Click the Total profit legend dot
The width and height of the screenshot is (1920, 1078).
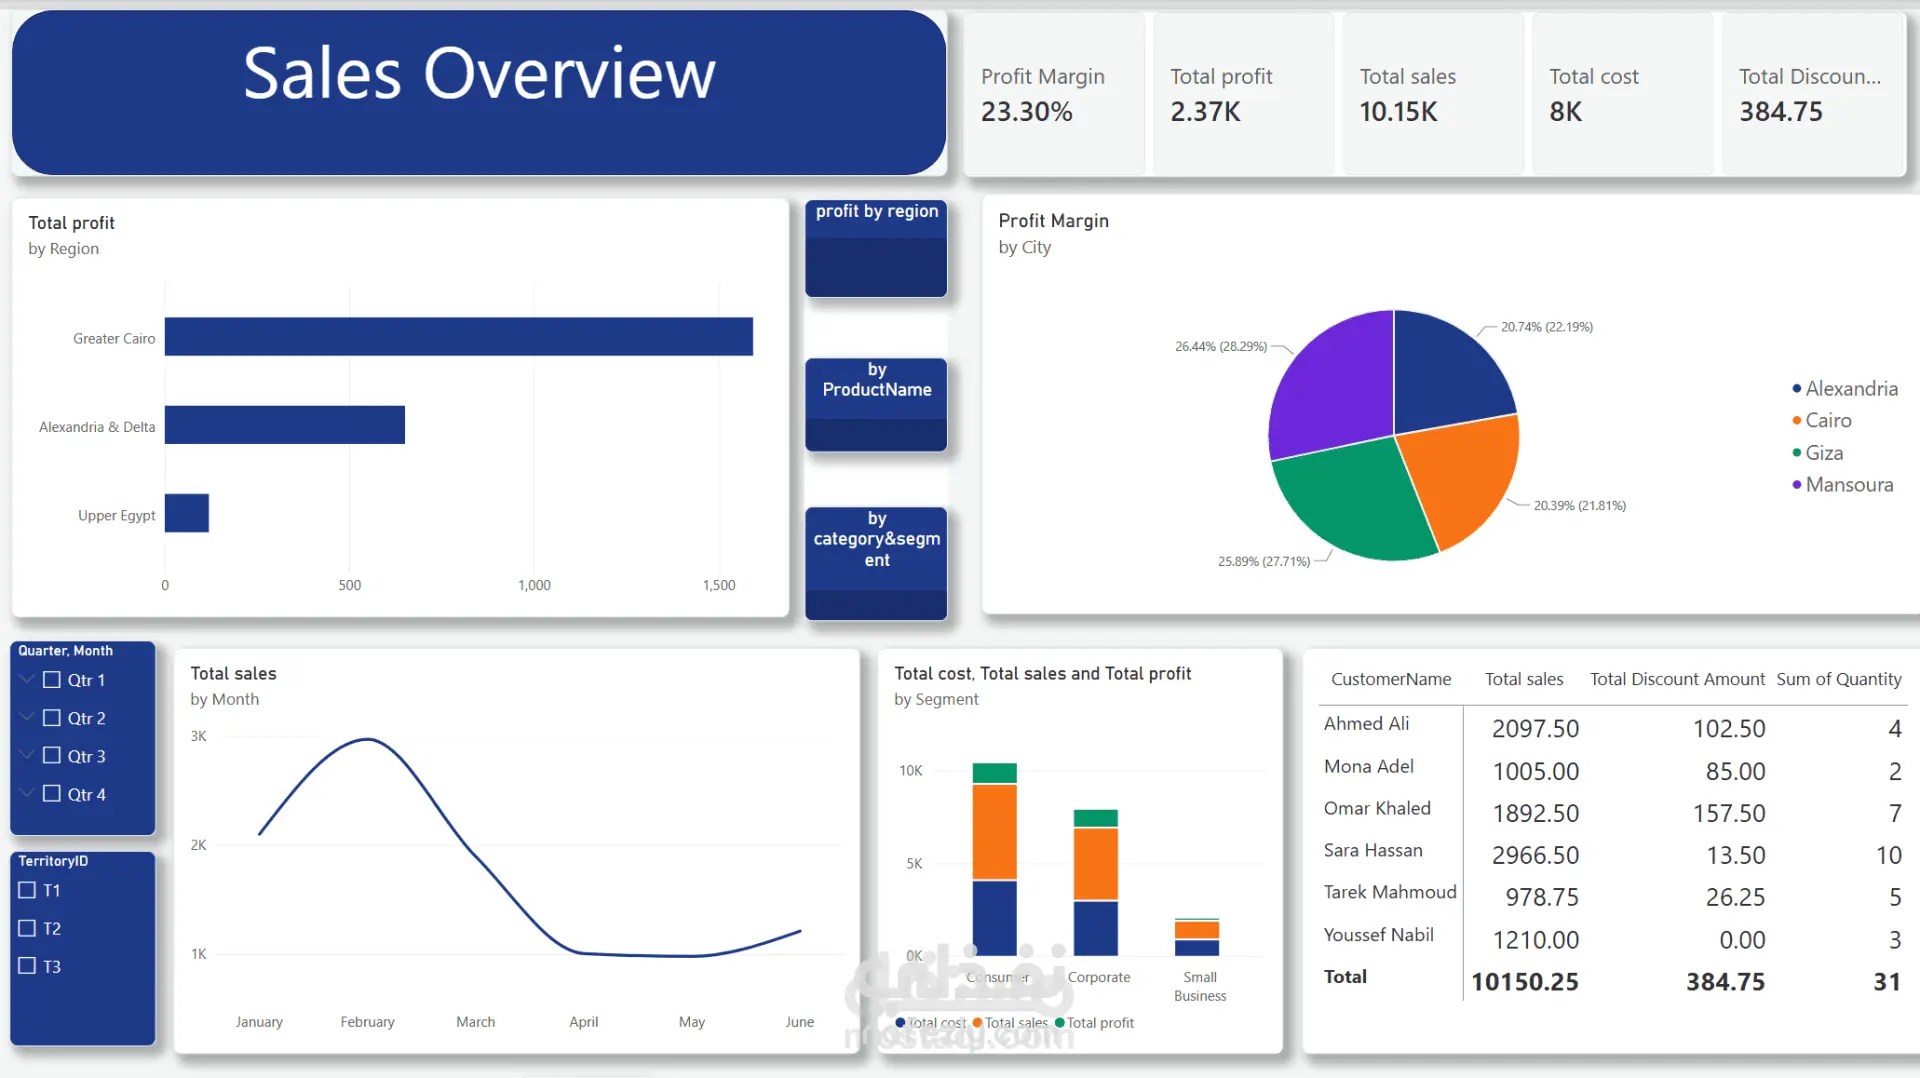tap(1060, 1023)
